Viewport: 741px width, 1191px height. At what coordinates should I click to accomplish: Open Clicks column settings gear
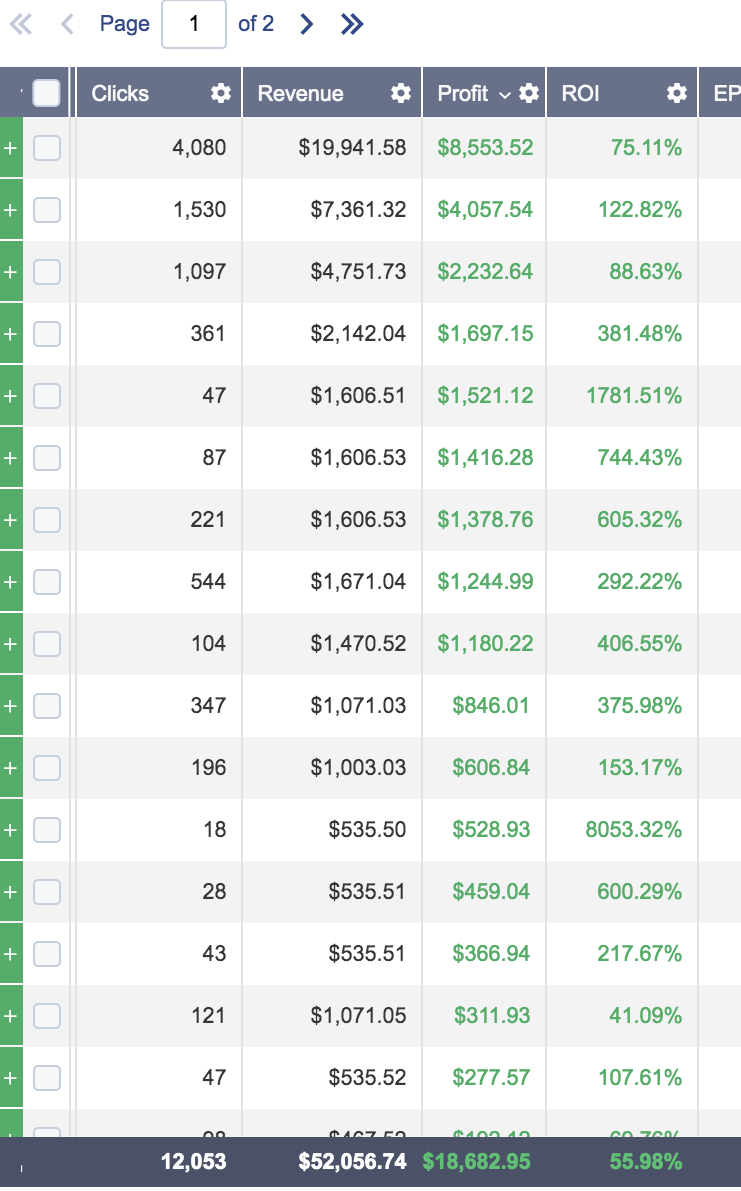(x=221, y=93)
